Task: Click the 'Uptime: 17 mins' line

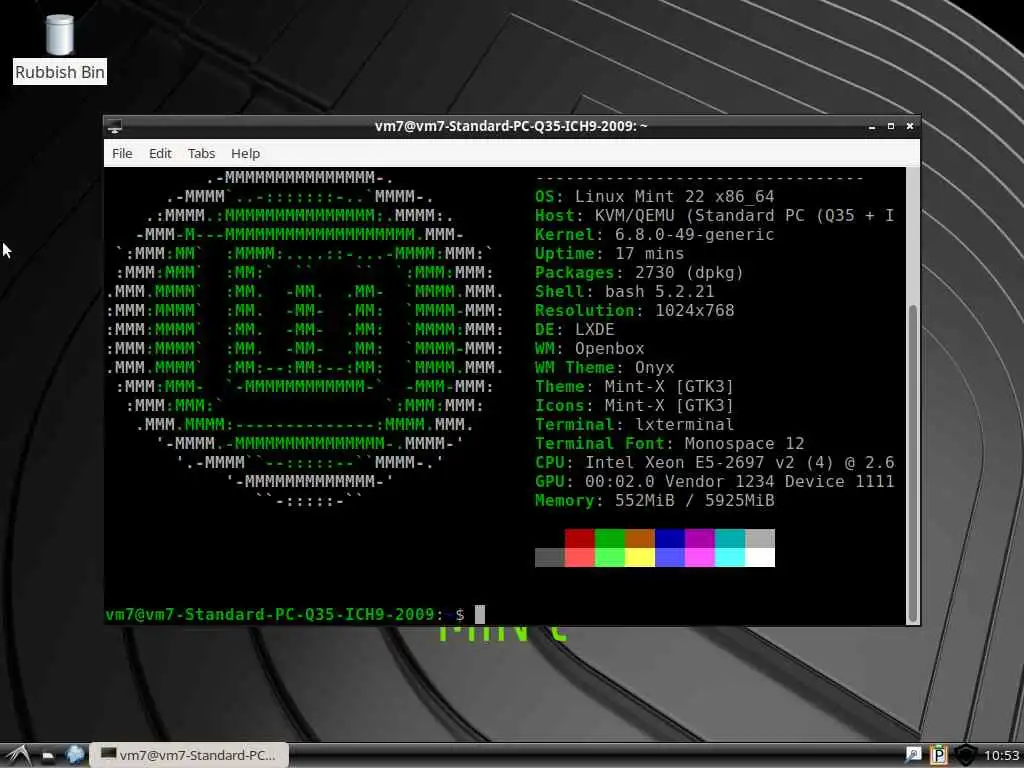Action: (609, 253)
